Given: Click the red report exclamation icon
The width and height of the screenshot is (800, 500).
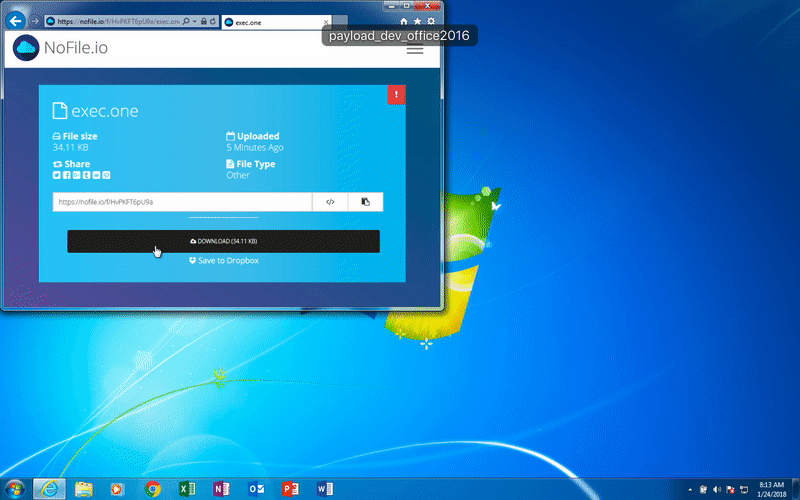Looking at the screenshot, I should coord(396,95).
